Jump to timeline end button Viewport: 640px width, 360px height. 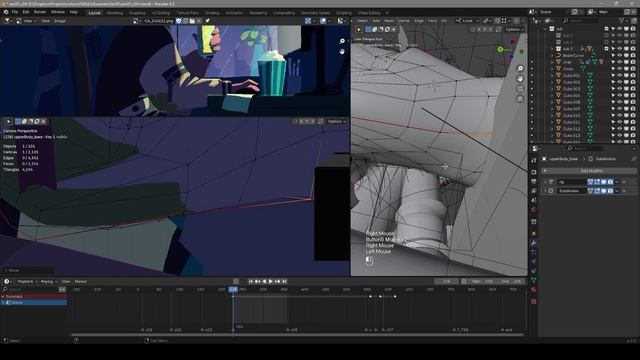[284, 282]
